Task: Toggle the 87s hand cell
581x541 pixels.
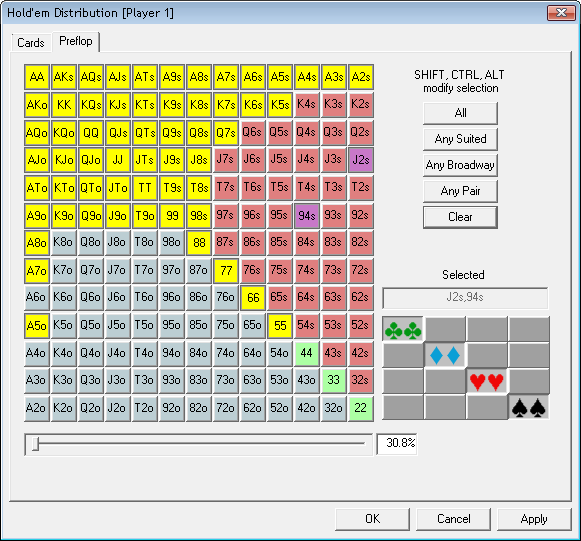Action: point(226,243)
